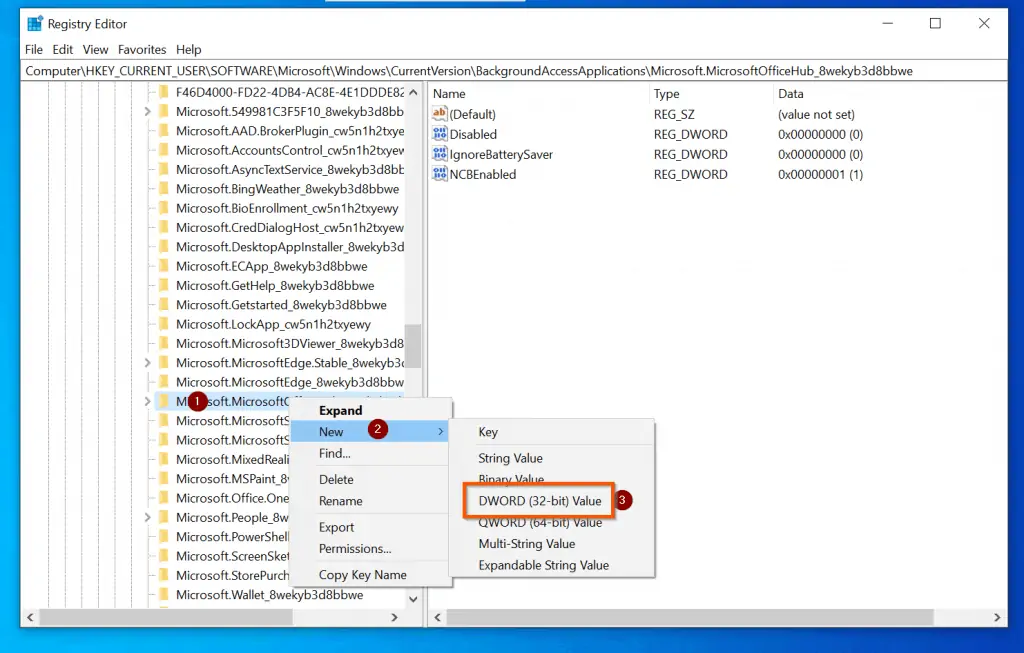
Task: Expand the Microsoft.549981C3F5F10 key
Action: tap(148, 111)
